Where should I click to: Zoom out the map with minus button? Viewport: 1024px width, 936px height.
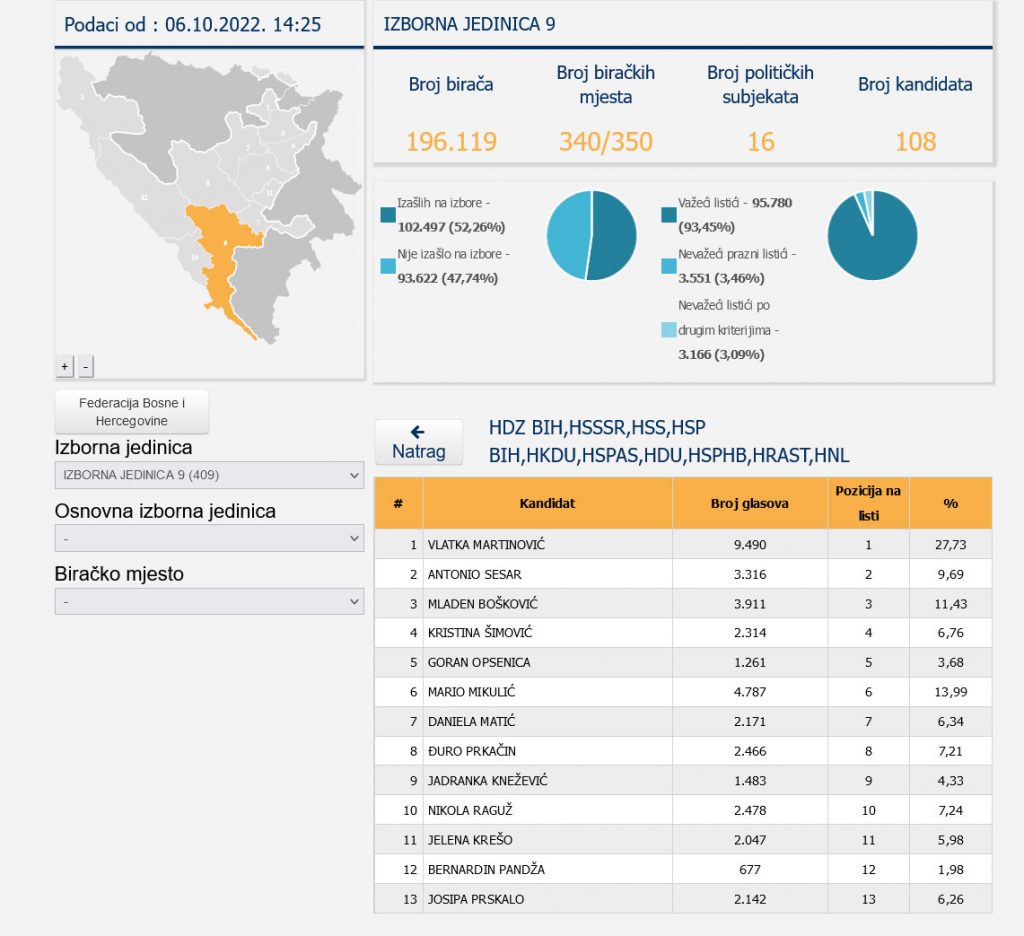tap(85, 367)
